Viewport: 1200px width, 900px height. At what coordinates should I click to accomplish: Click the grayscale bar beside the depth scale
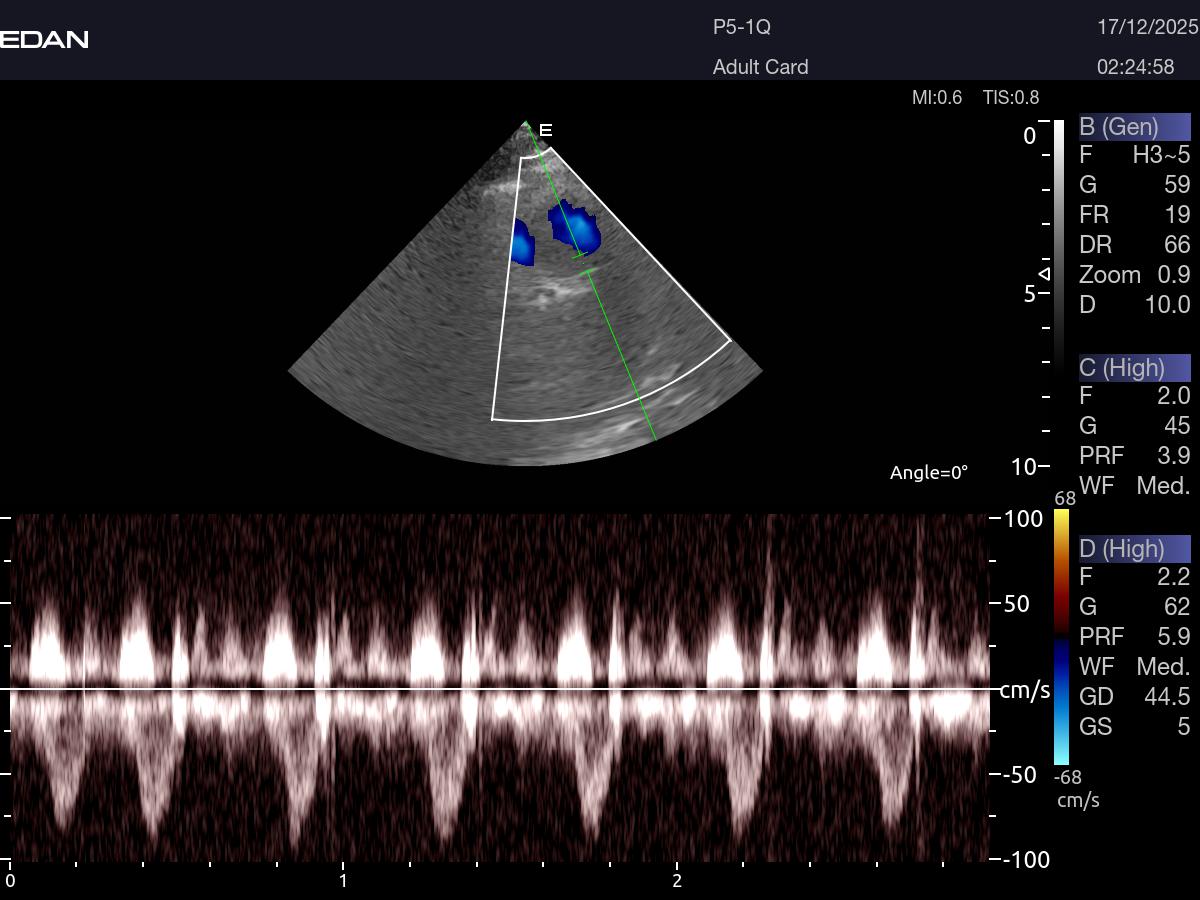click(x=1059, y=240)
